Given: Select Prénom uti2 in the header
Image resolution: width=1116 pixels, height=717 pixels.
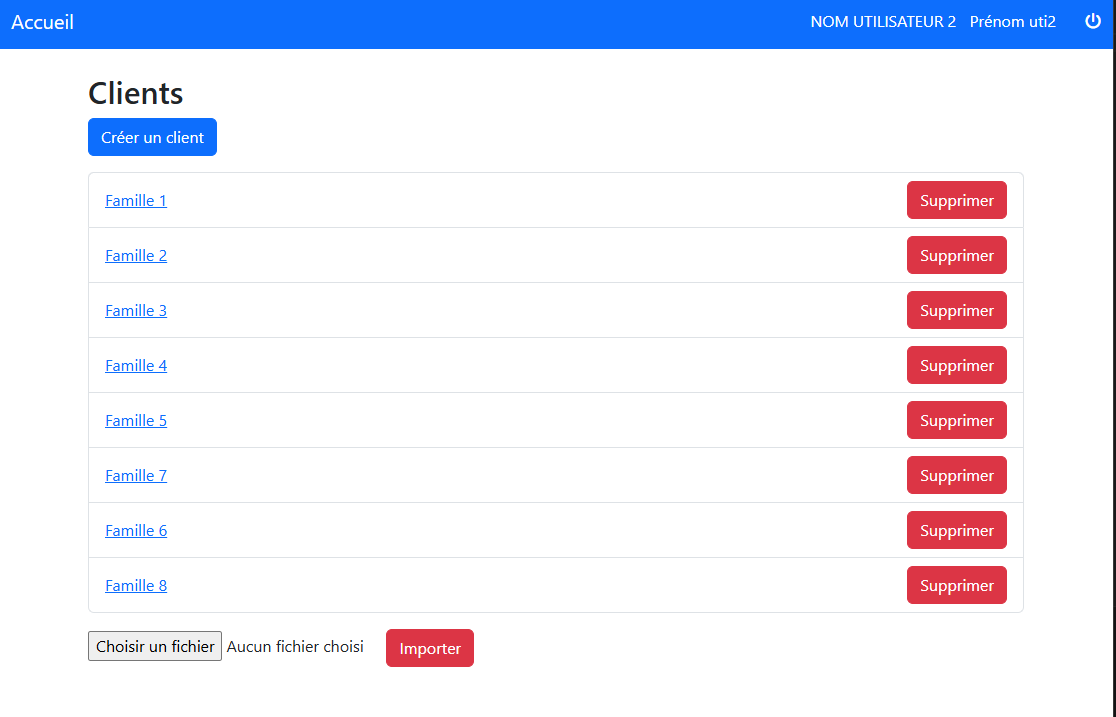Looking at the screenshot, I should pyautogui.click(x=1012, y=22).
